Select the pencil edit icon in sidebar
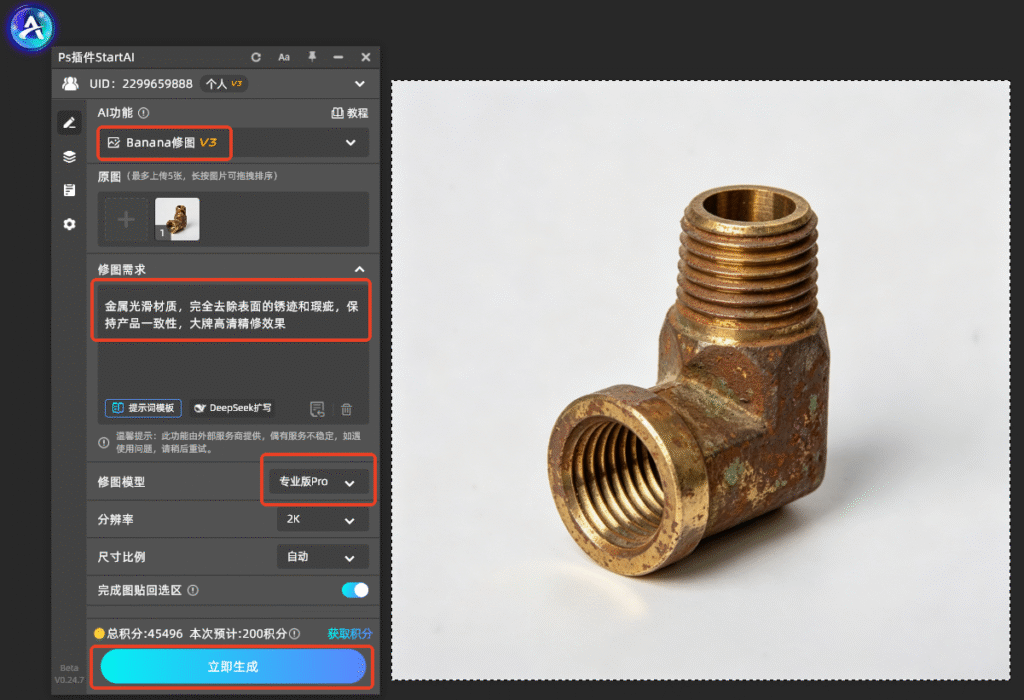1024x700 pixels. tap(69, 123)
